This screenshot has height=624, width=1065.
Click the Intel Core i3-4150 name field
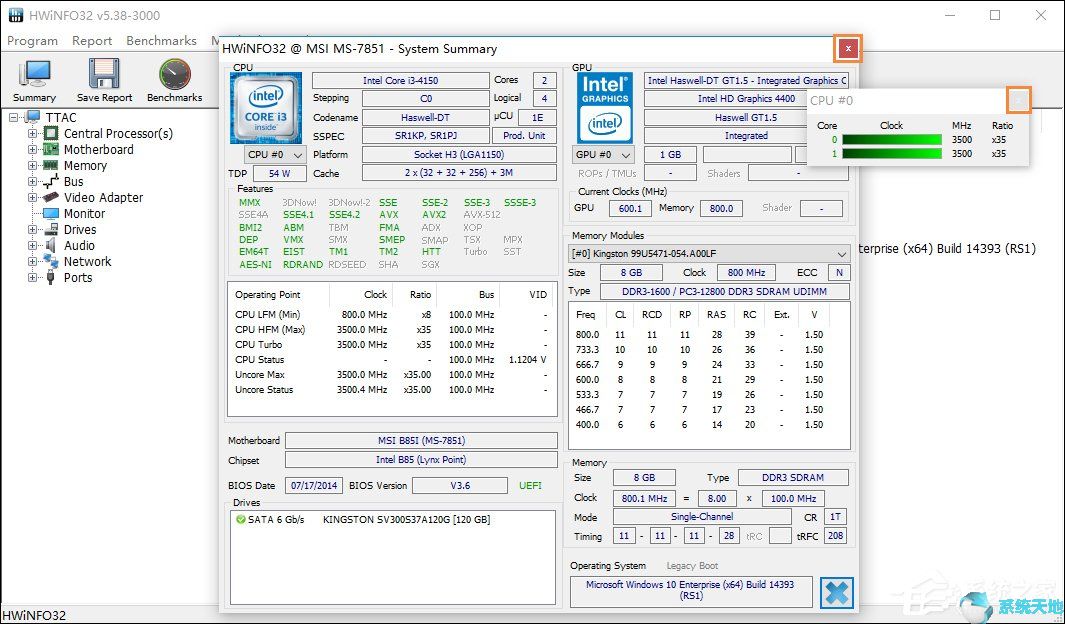click(400, 80)
